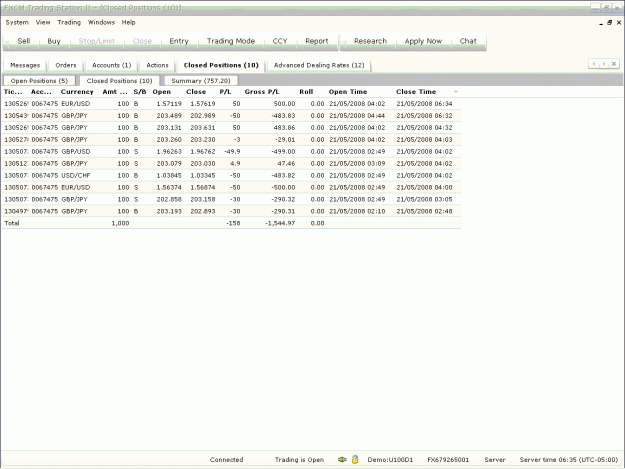Click the close time 21/05/2008 06:34 cell
Image resolution: width=625 pixels, height=469 pixels.
pyautogui.click(x=424, y=104)
